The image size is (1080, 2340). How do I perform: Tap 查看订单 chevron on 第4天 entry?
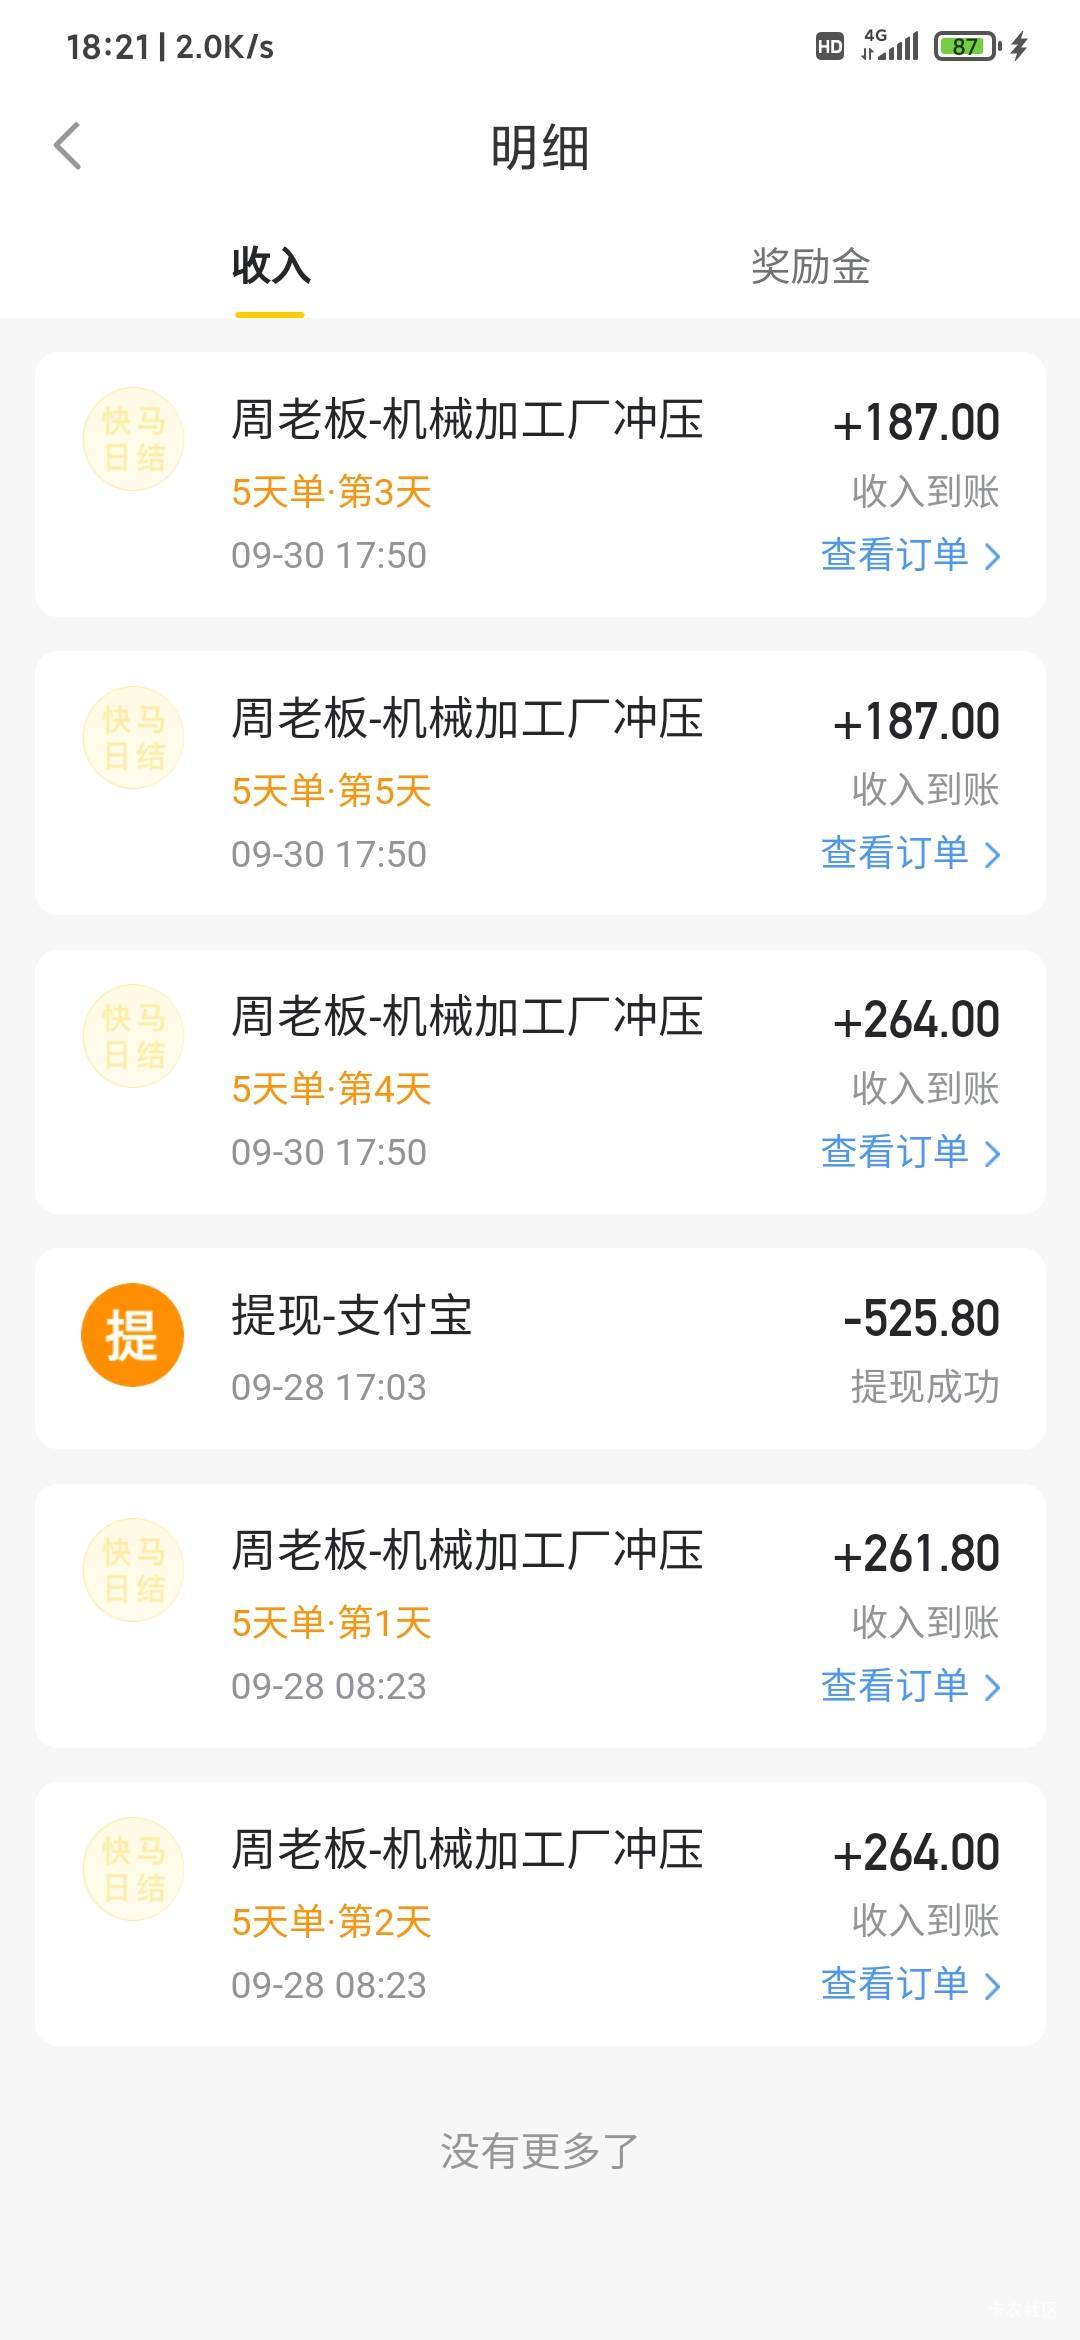tap(992, 1153)
